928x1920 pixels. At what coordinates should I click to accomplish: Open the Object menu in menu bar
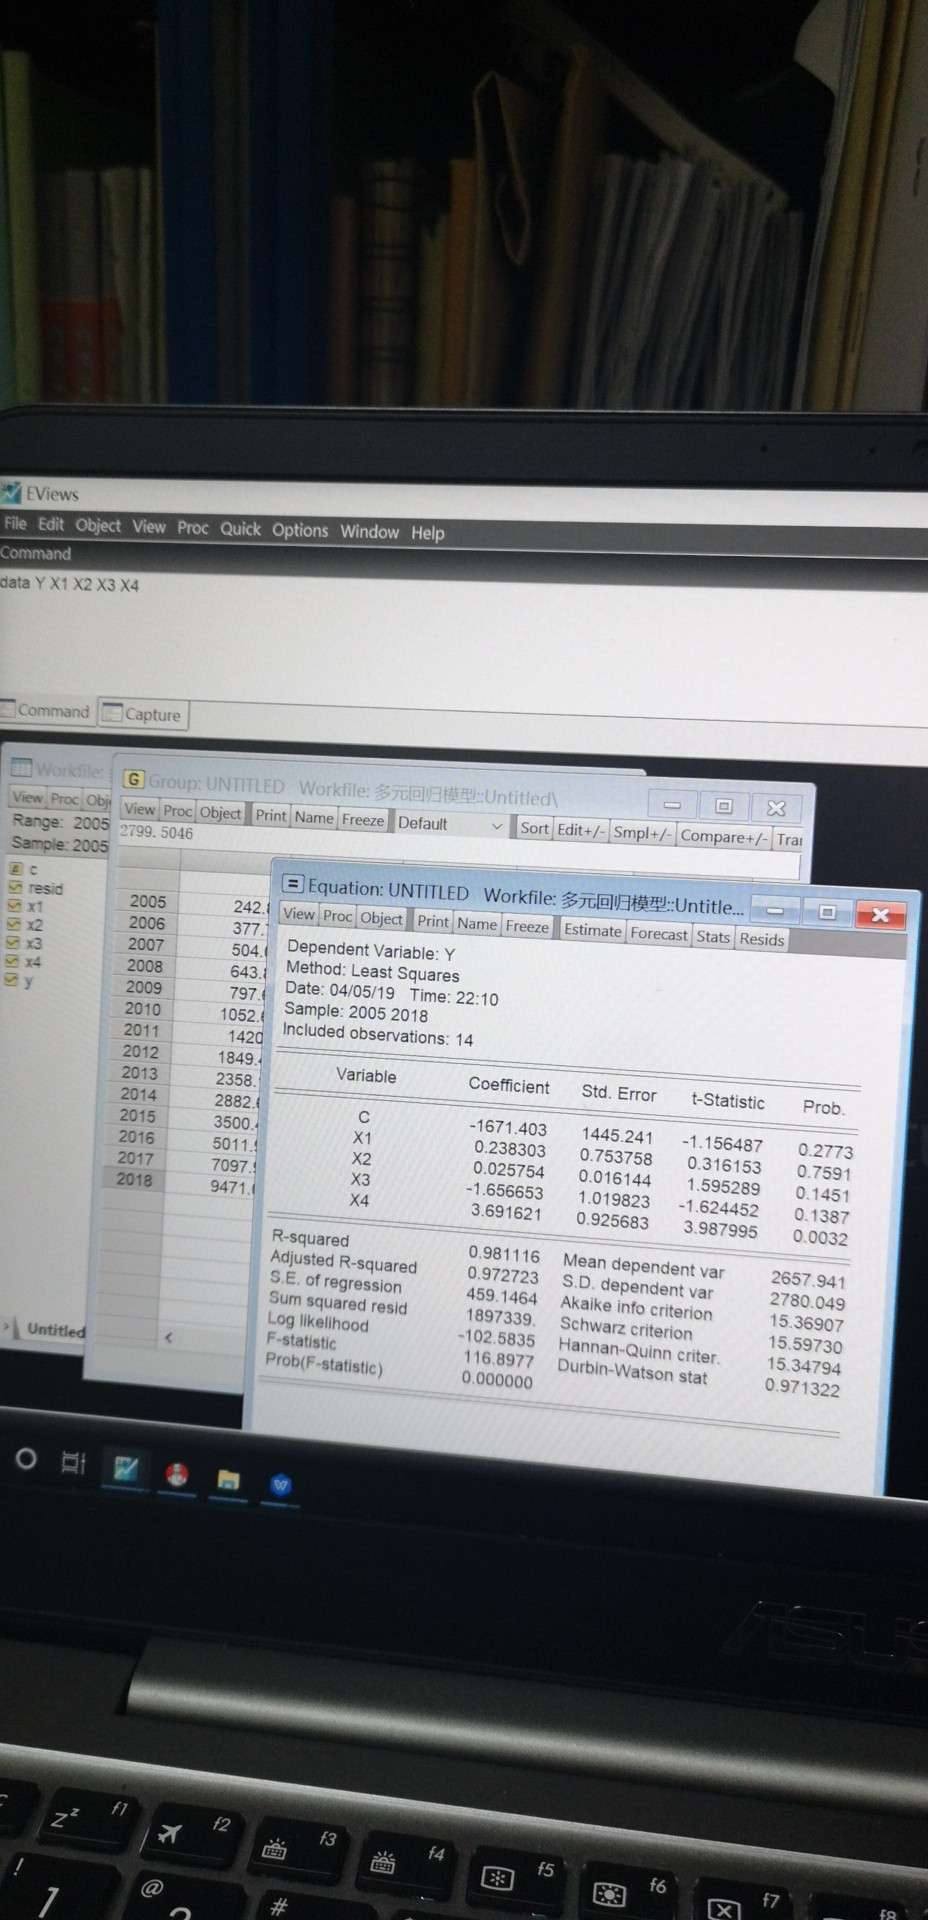(98, 525)
